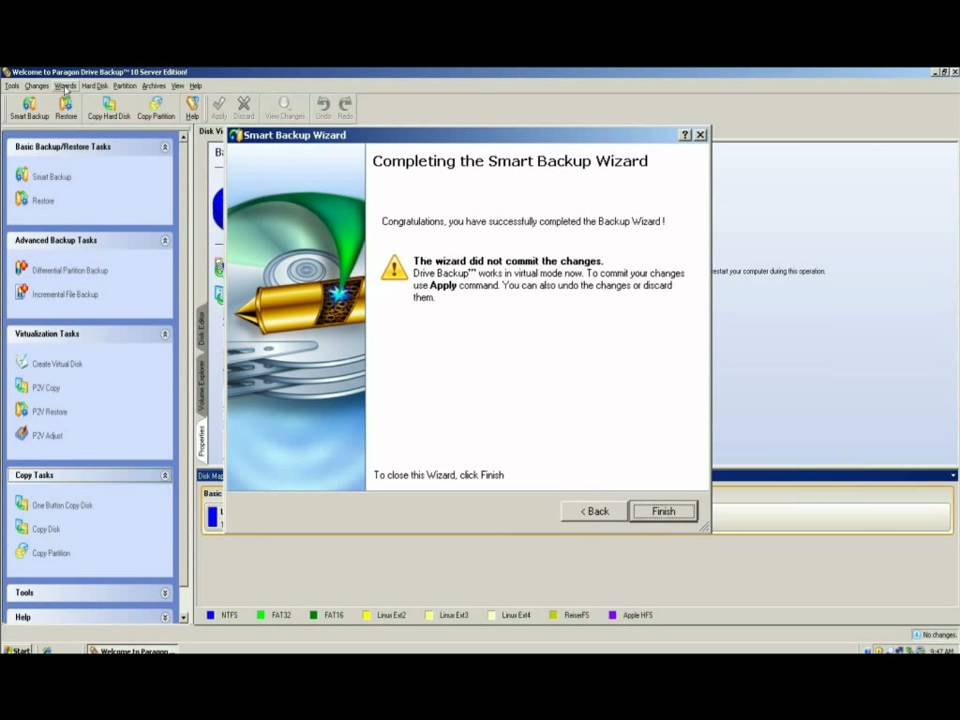Launch P2V Copy task
The width and height of the screenshot is (960, 720).
click(x=37, y=387)
